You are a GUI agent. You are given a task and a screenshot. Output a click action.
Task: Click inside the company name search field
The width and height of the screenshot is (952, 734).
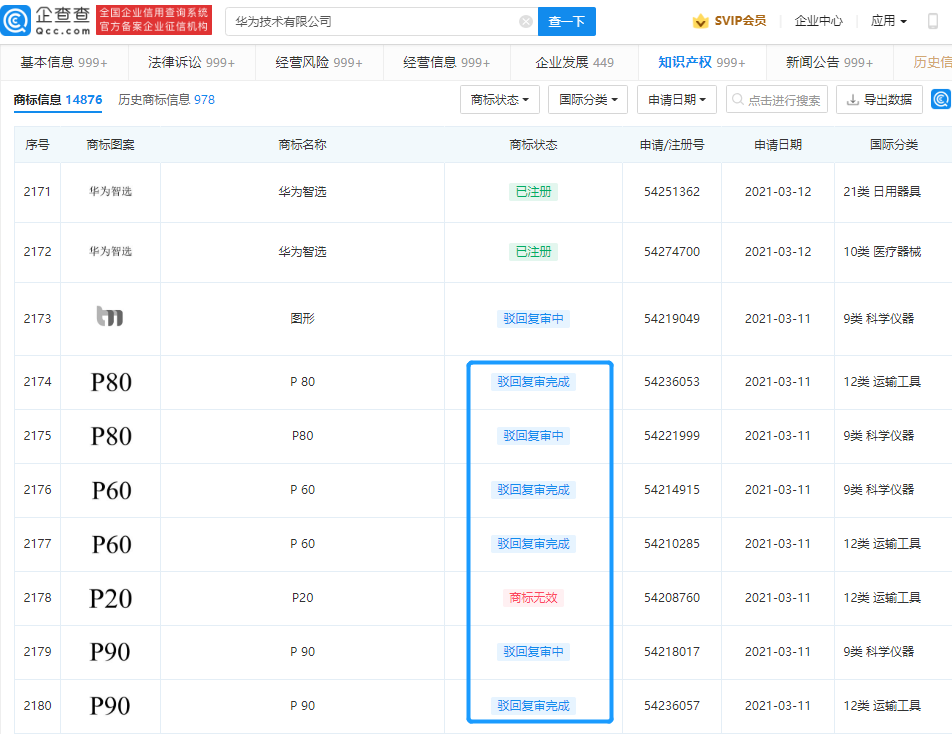tap(380, 21)
